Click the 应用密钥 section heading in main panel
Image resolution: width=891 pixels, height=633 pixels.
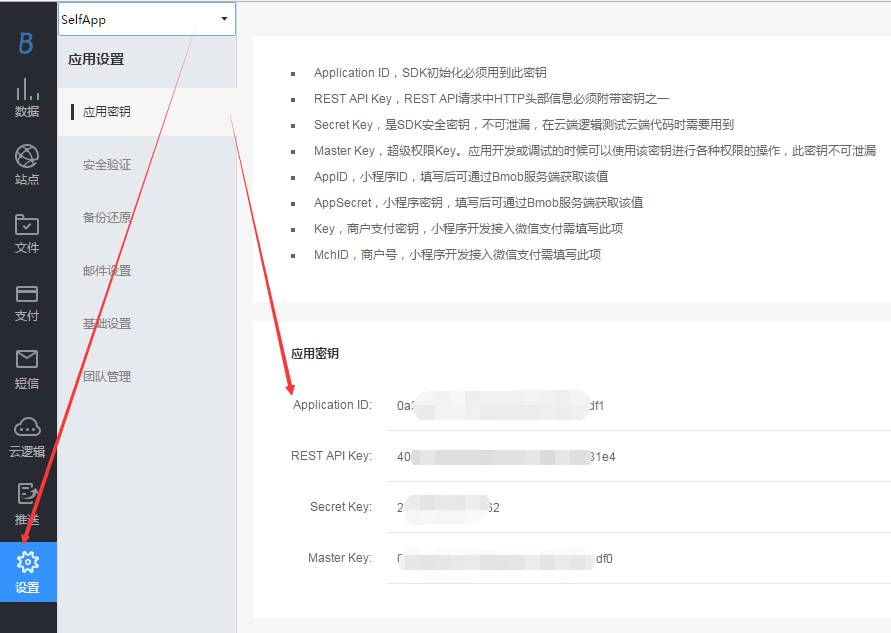[x=315, y=353]
